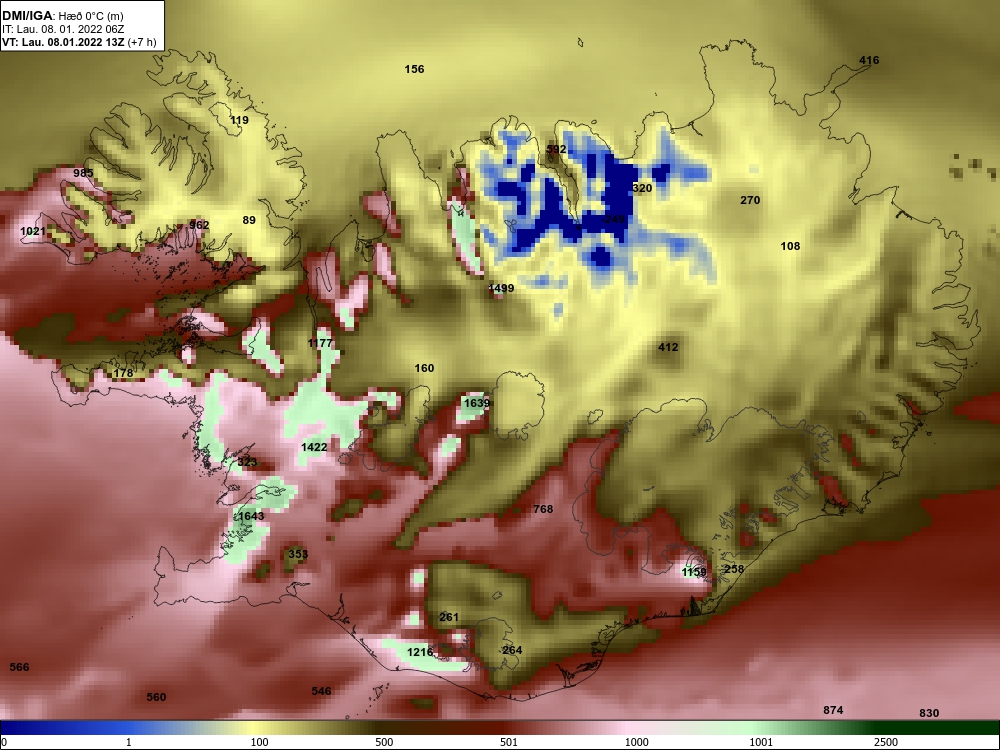
Task: Click the 1639 map value
Action: click(x=477, y=403)
